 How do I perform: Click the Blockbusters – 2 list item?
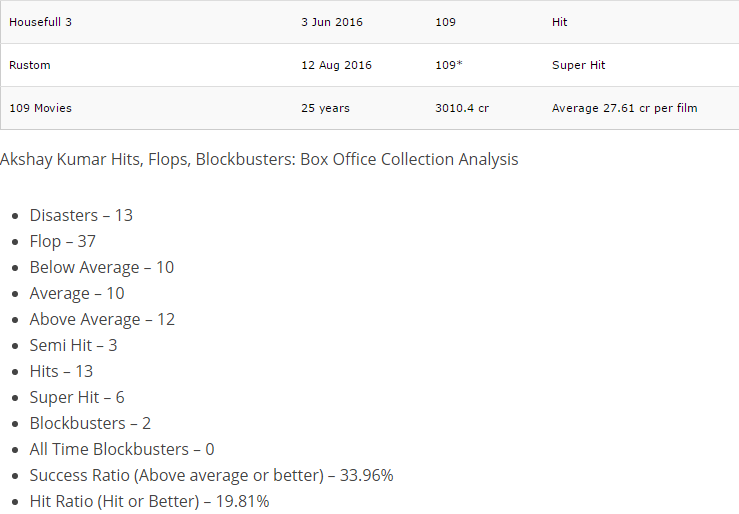pyautogui.click(x=90, y=423)
